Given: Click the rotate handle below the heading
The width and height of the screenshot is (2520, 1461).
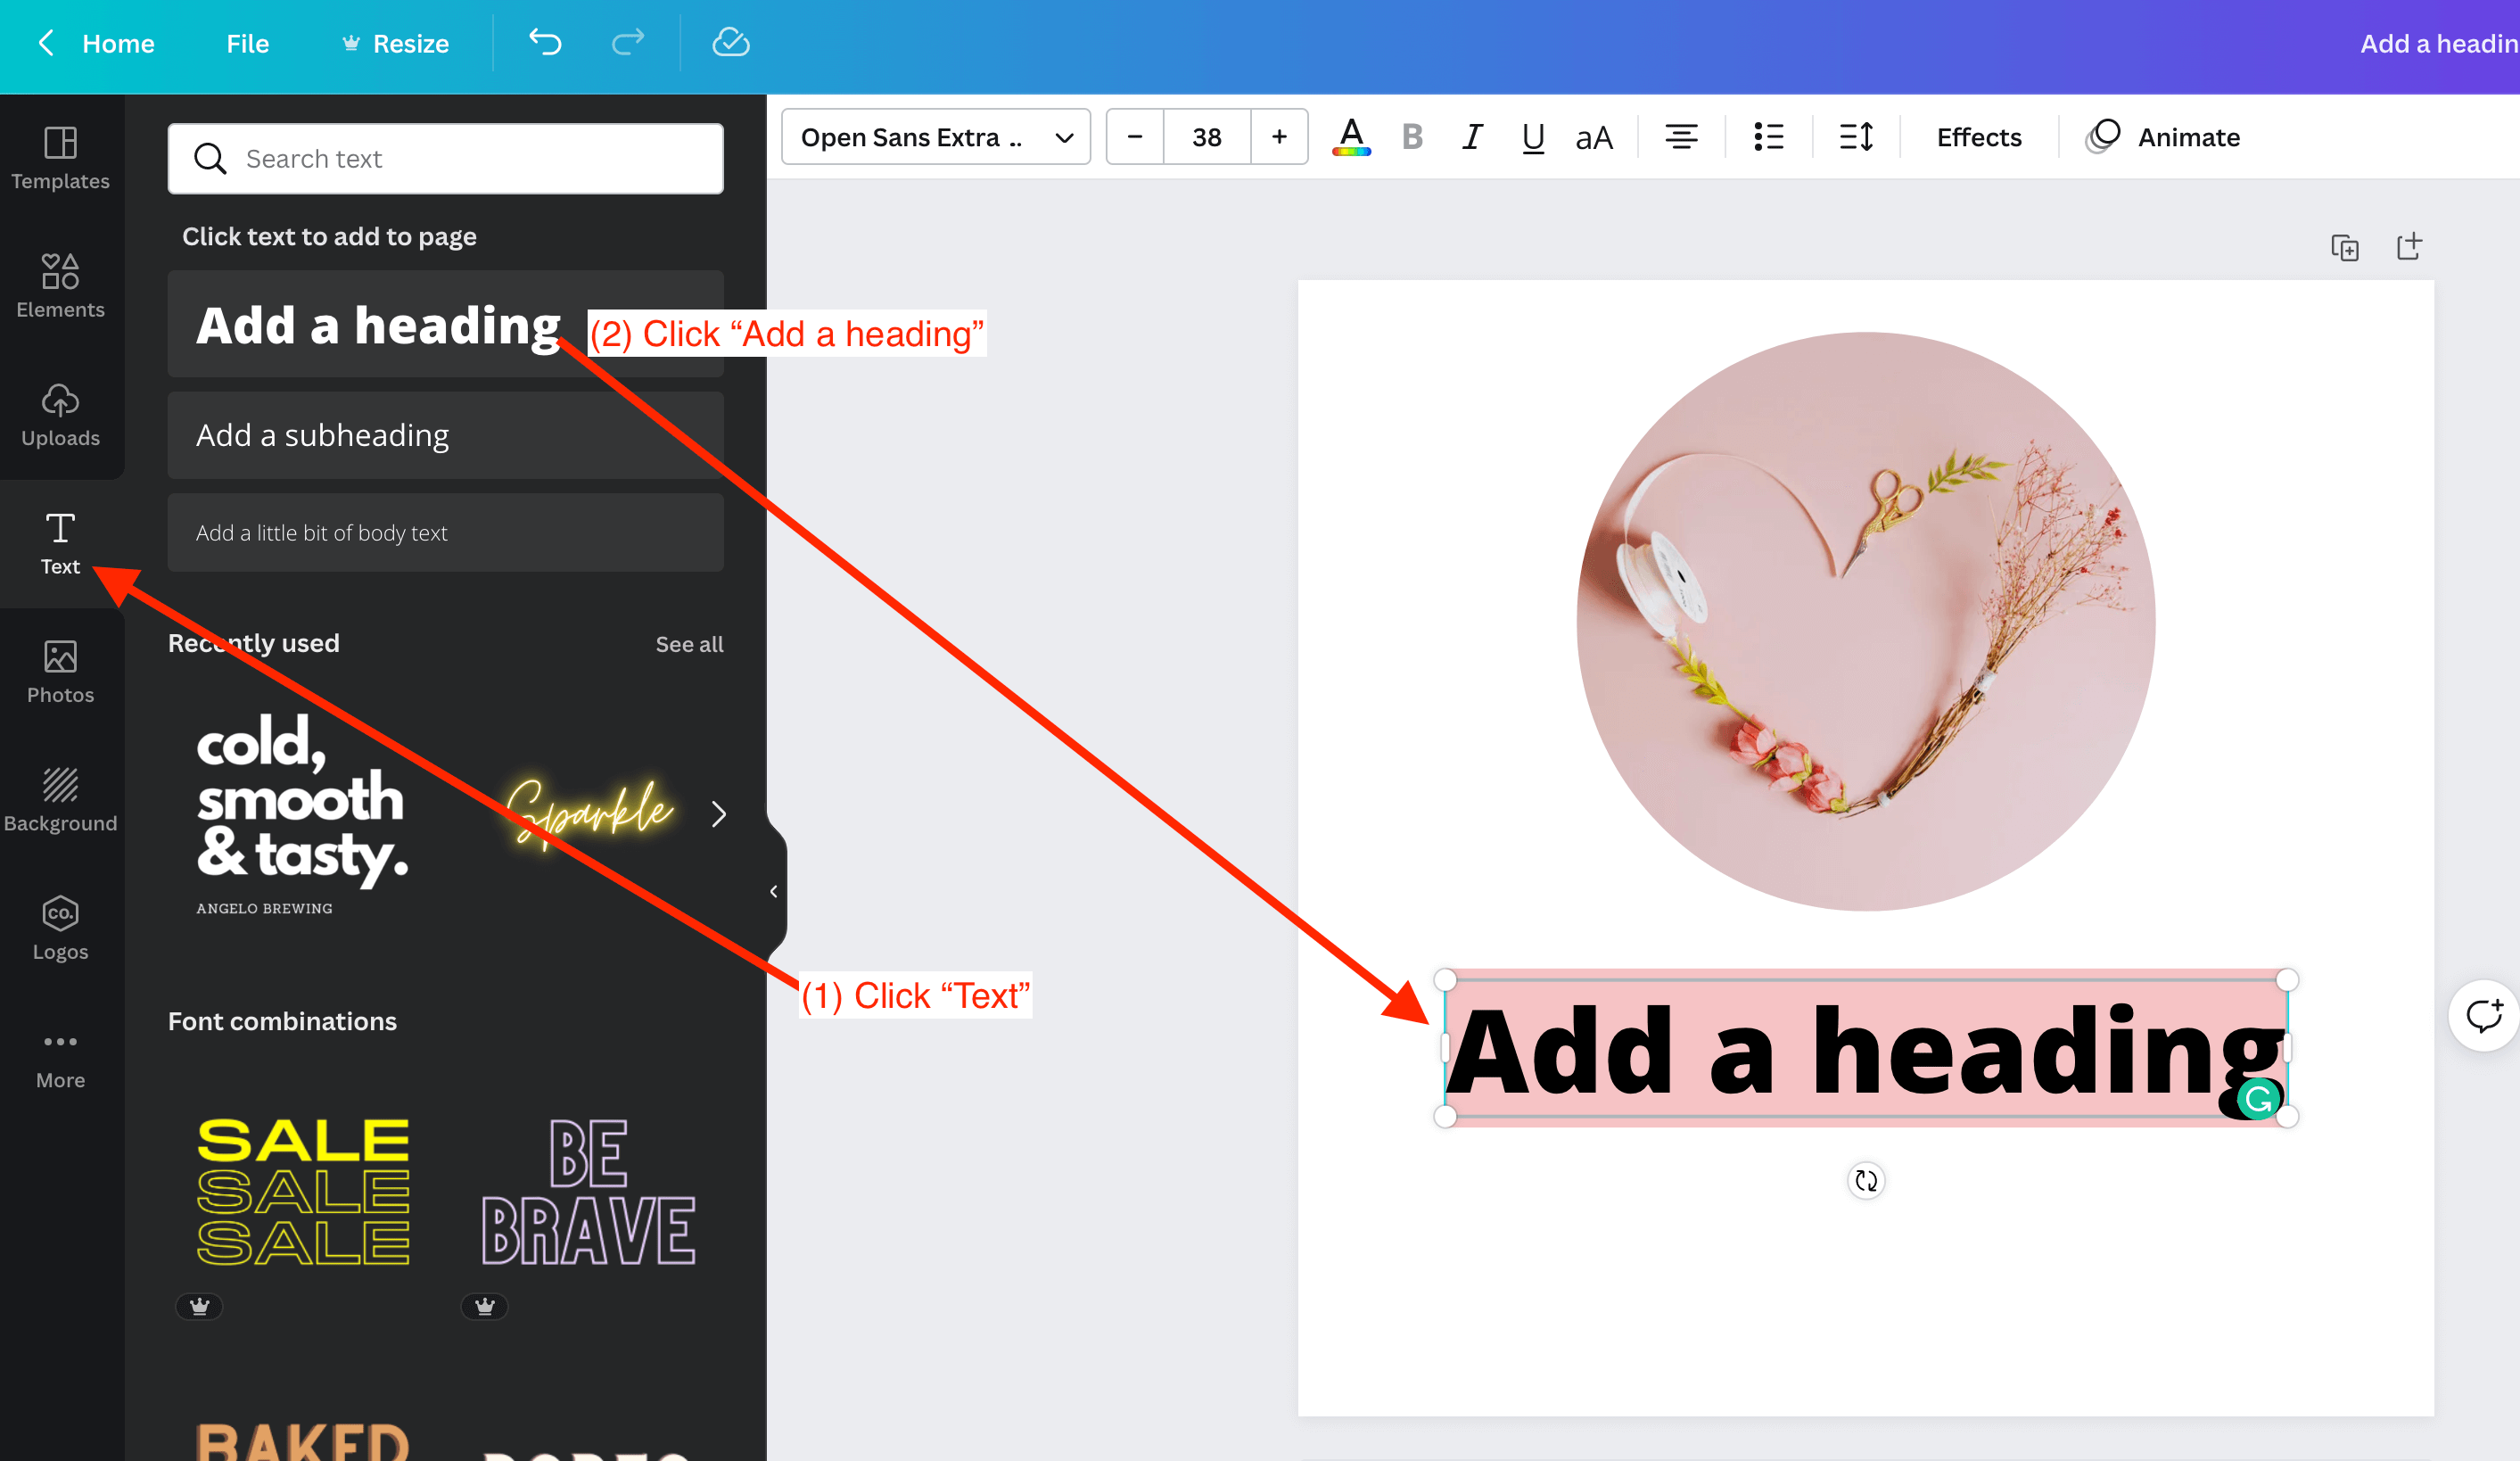Looking at the screenshot, I should 1866,1181.
